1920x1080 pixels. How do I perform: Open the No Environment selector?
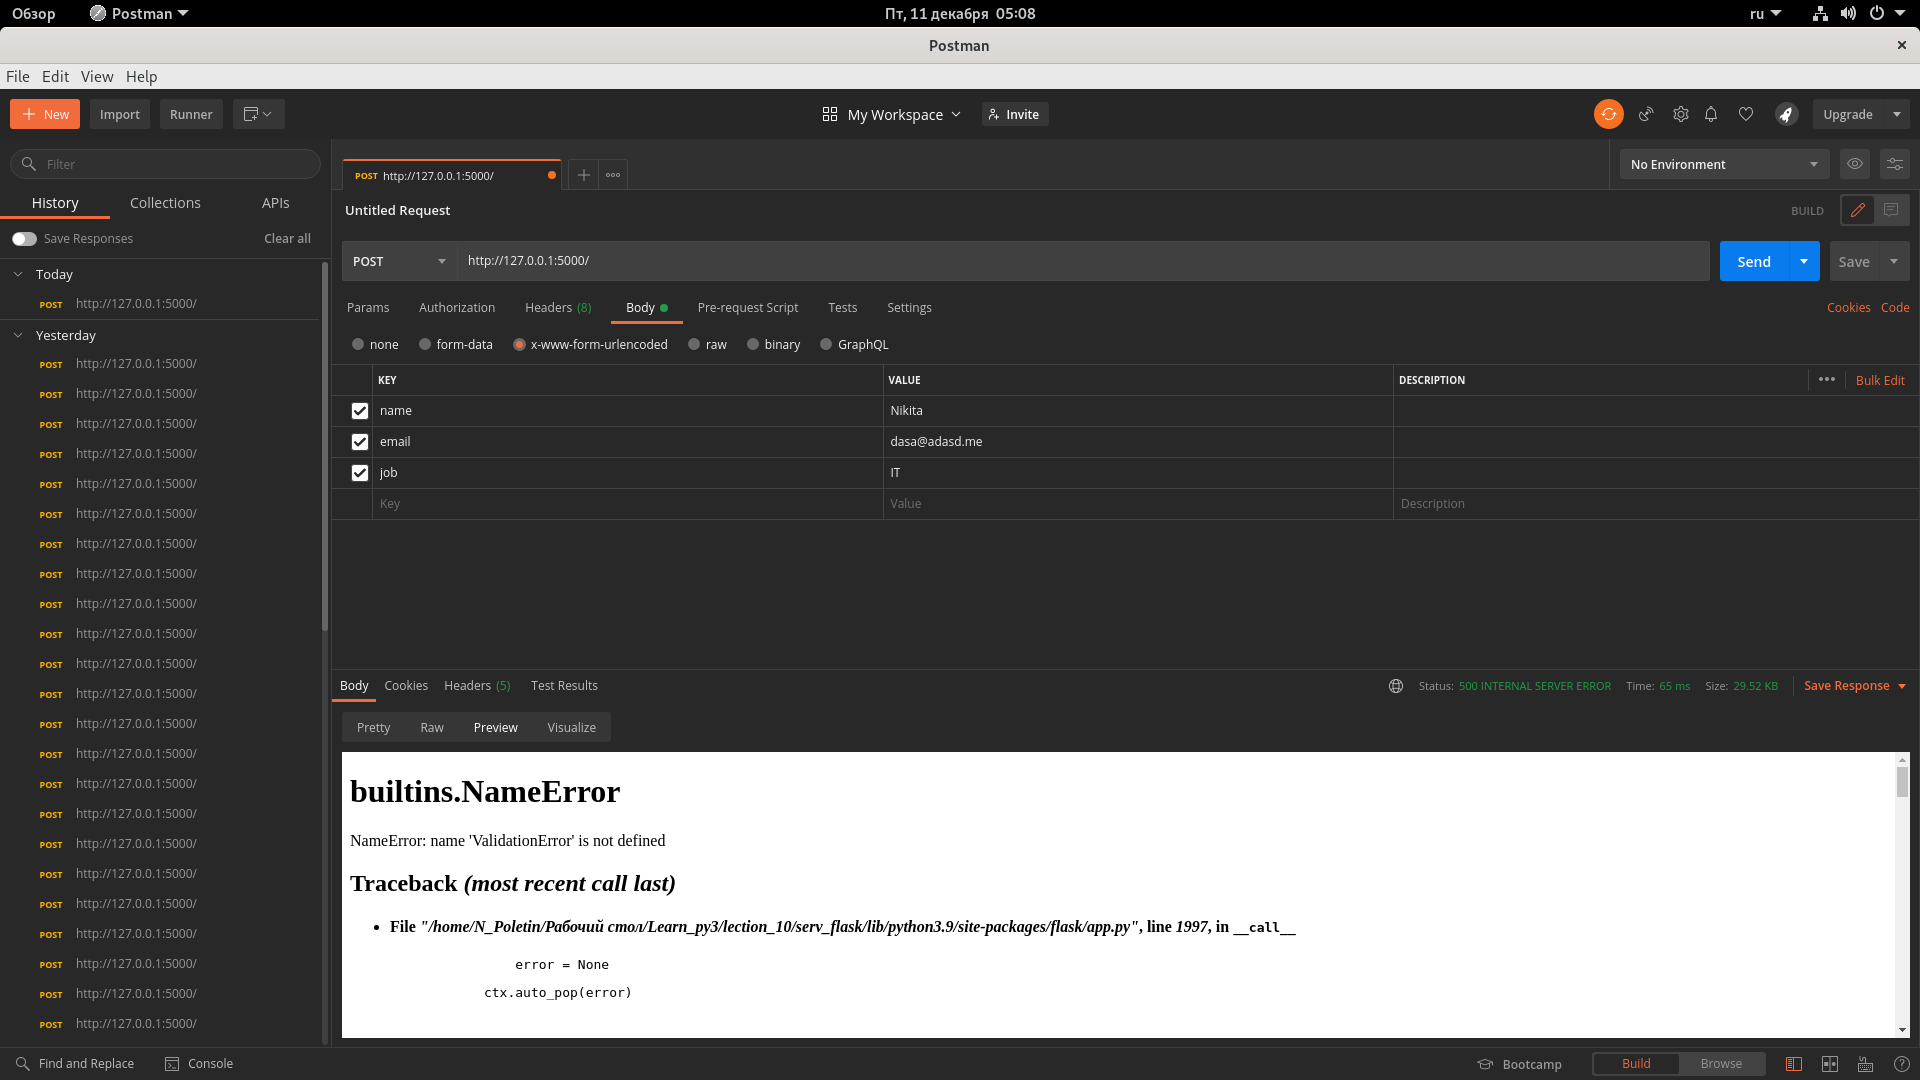pyautogui.click(x=1724, y=164)
